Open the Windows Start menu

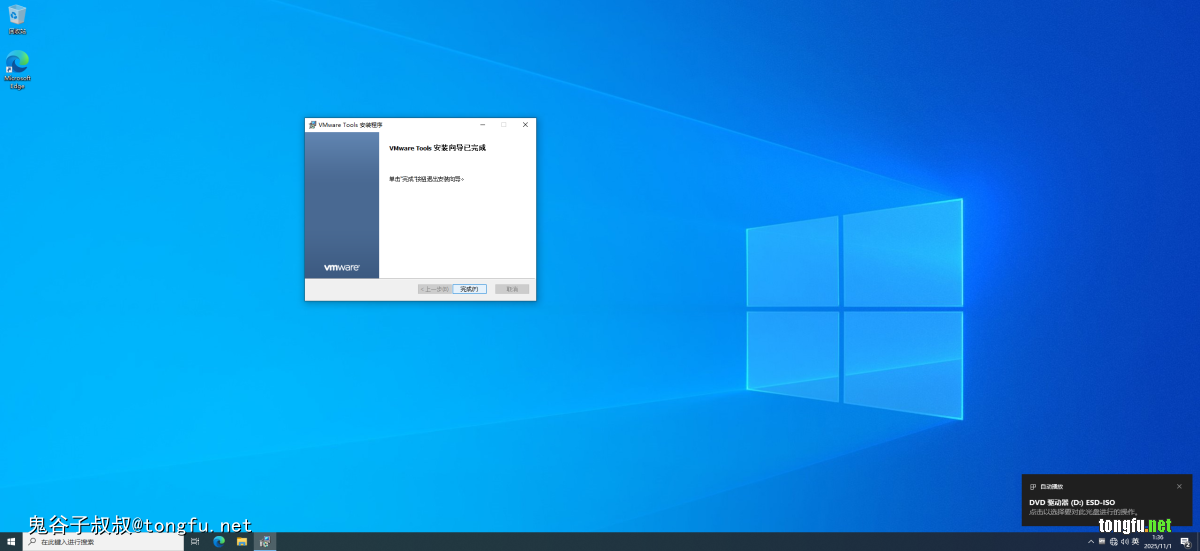(x=11, y=541)
